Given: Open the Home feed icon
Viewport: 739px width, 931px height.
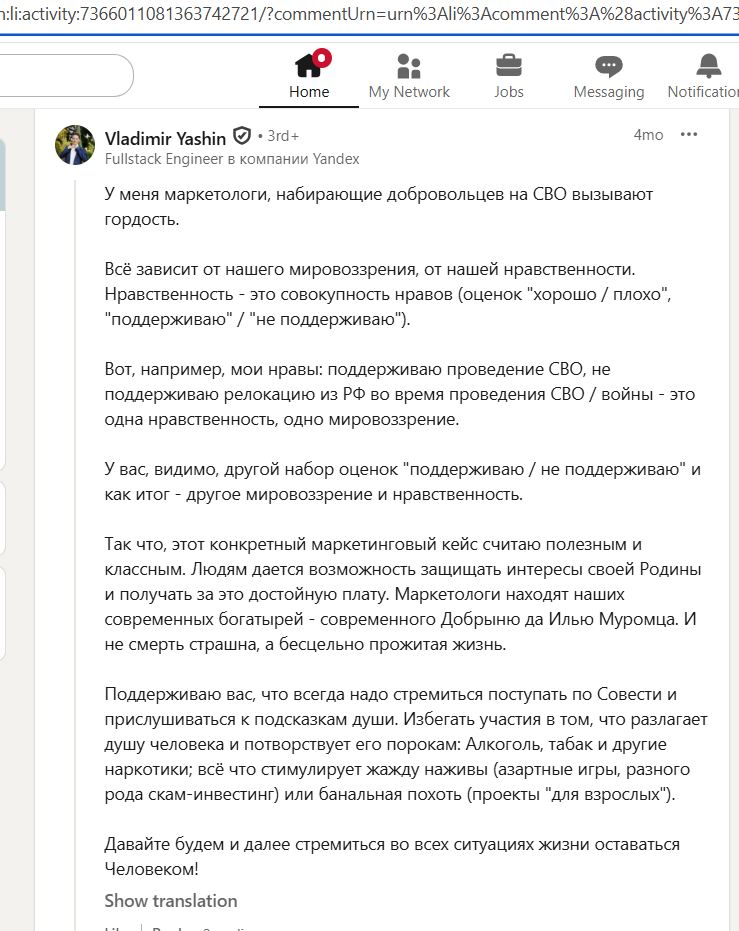Looking at the screenshot, I should coord(308,67).
